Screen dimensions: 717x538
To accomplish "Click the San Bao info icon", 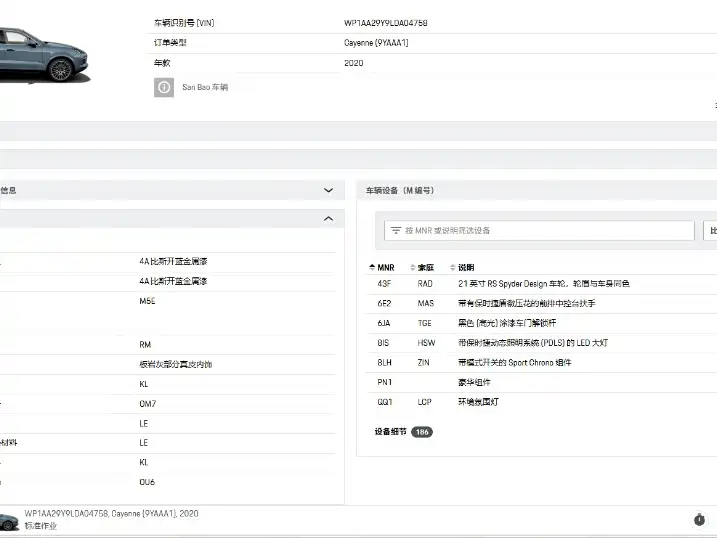I will (x=164, y=87).
